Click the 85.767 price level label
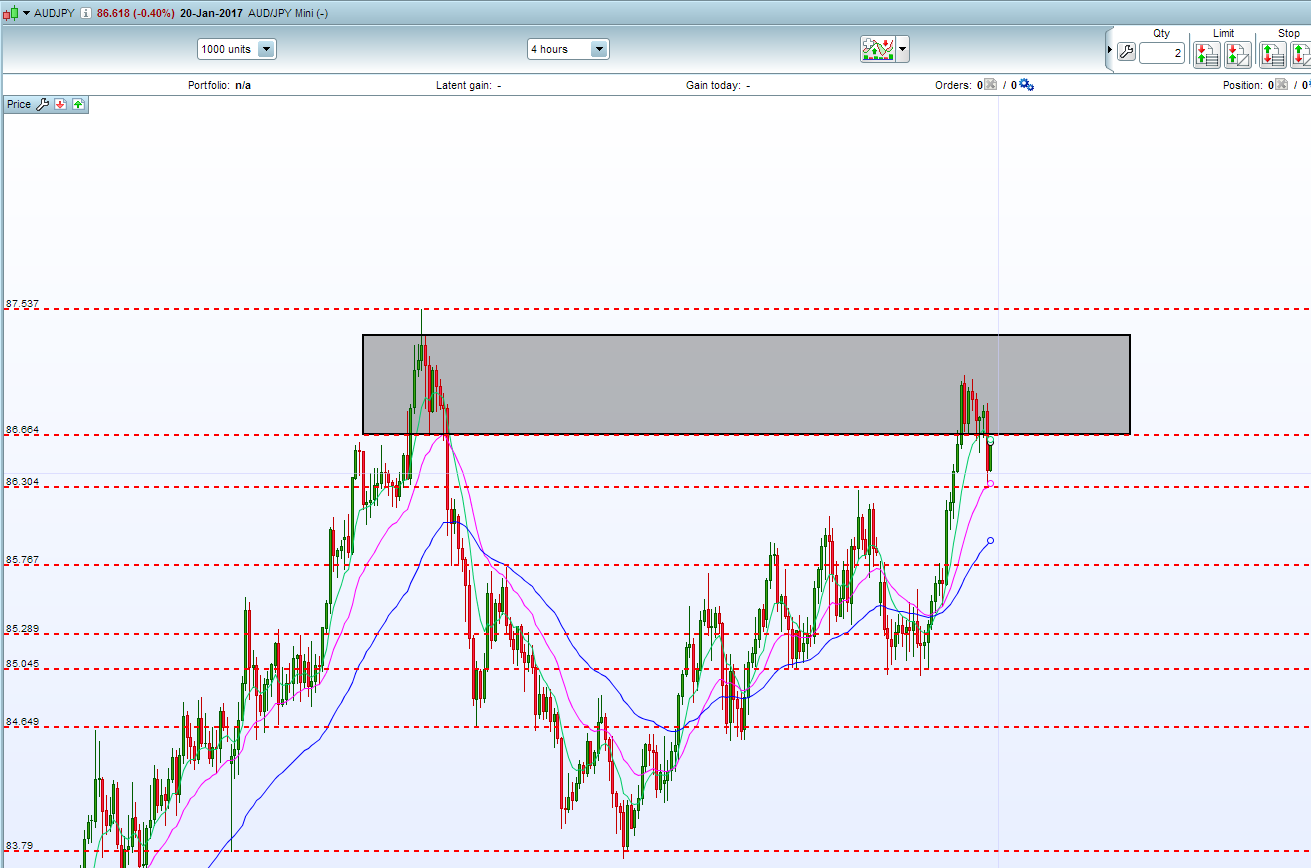This screenshot has height=868, width=1311. pos(22,559)
